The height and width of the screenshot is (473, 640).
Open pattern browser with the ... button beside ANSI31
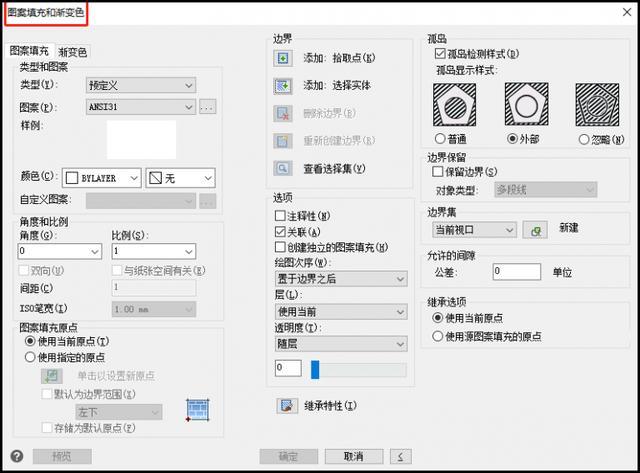208,107
